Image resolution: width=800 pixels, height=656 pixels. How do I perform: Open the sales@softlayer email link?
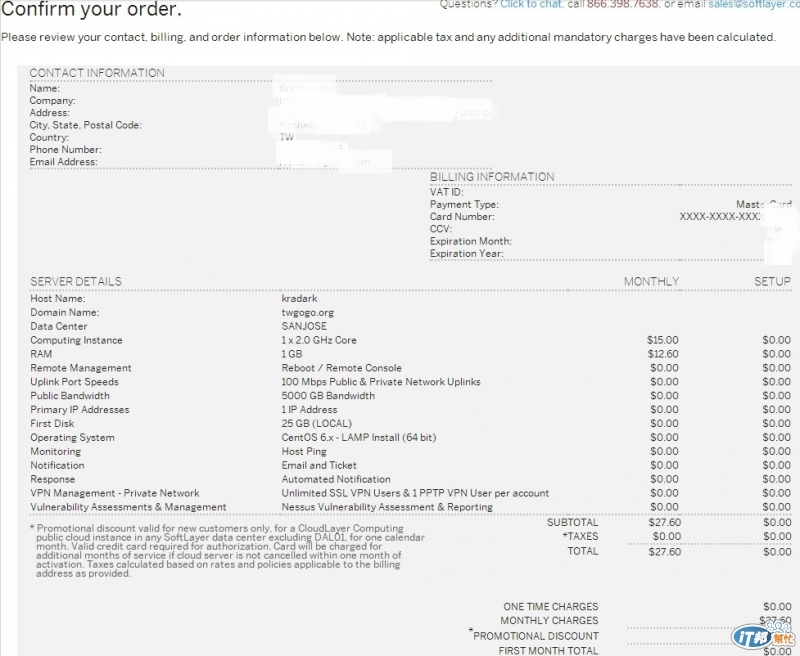pyautogui.click(x=754, y=4)
